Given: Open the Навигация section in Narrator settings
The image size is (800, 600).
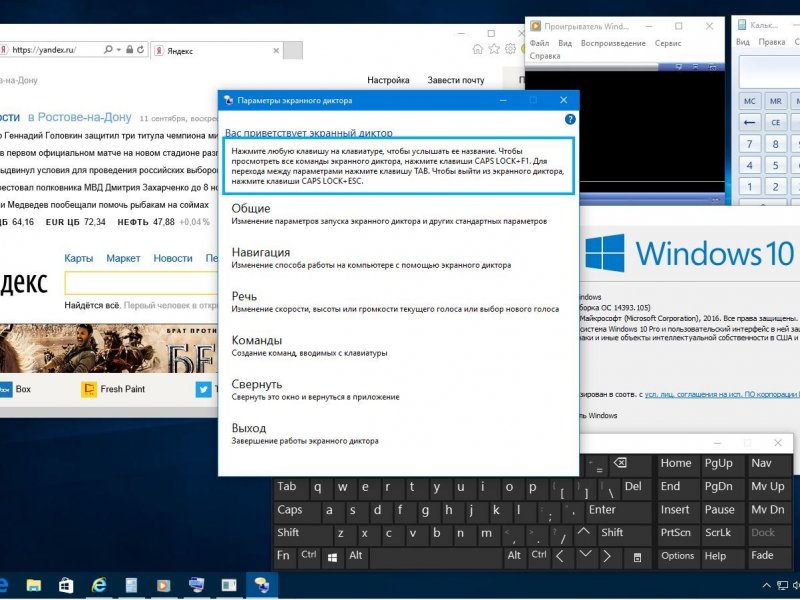Looking at the screenshot, I should (x=371, y=258).
